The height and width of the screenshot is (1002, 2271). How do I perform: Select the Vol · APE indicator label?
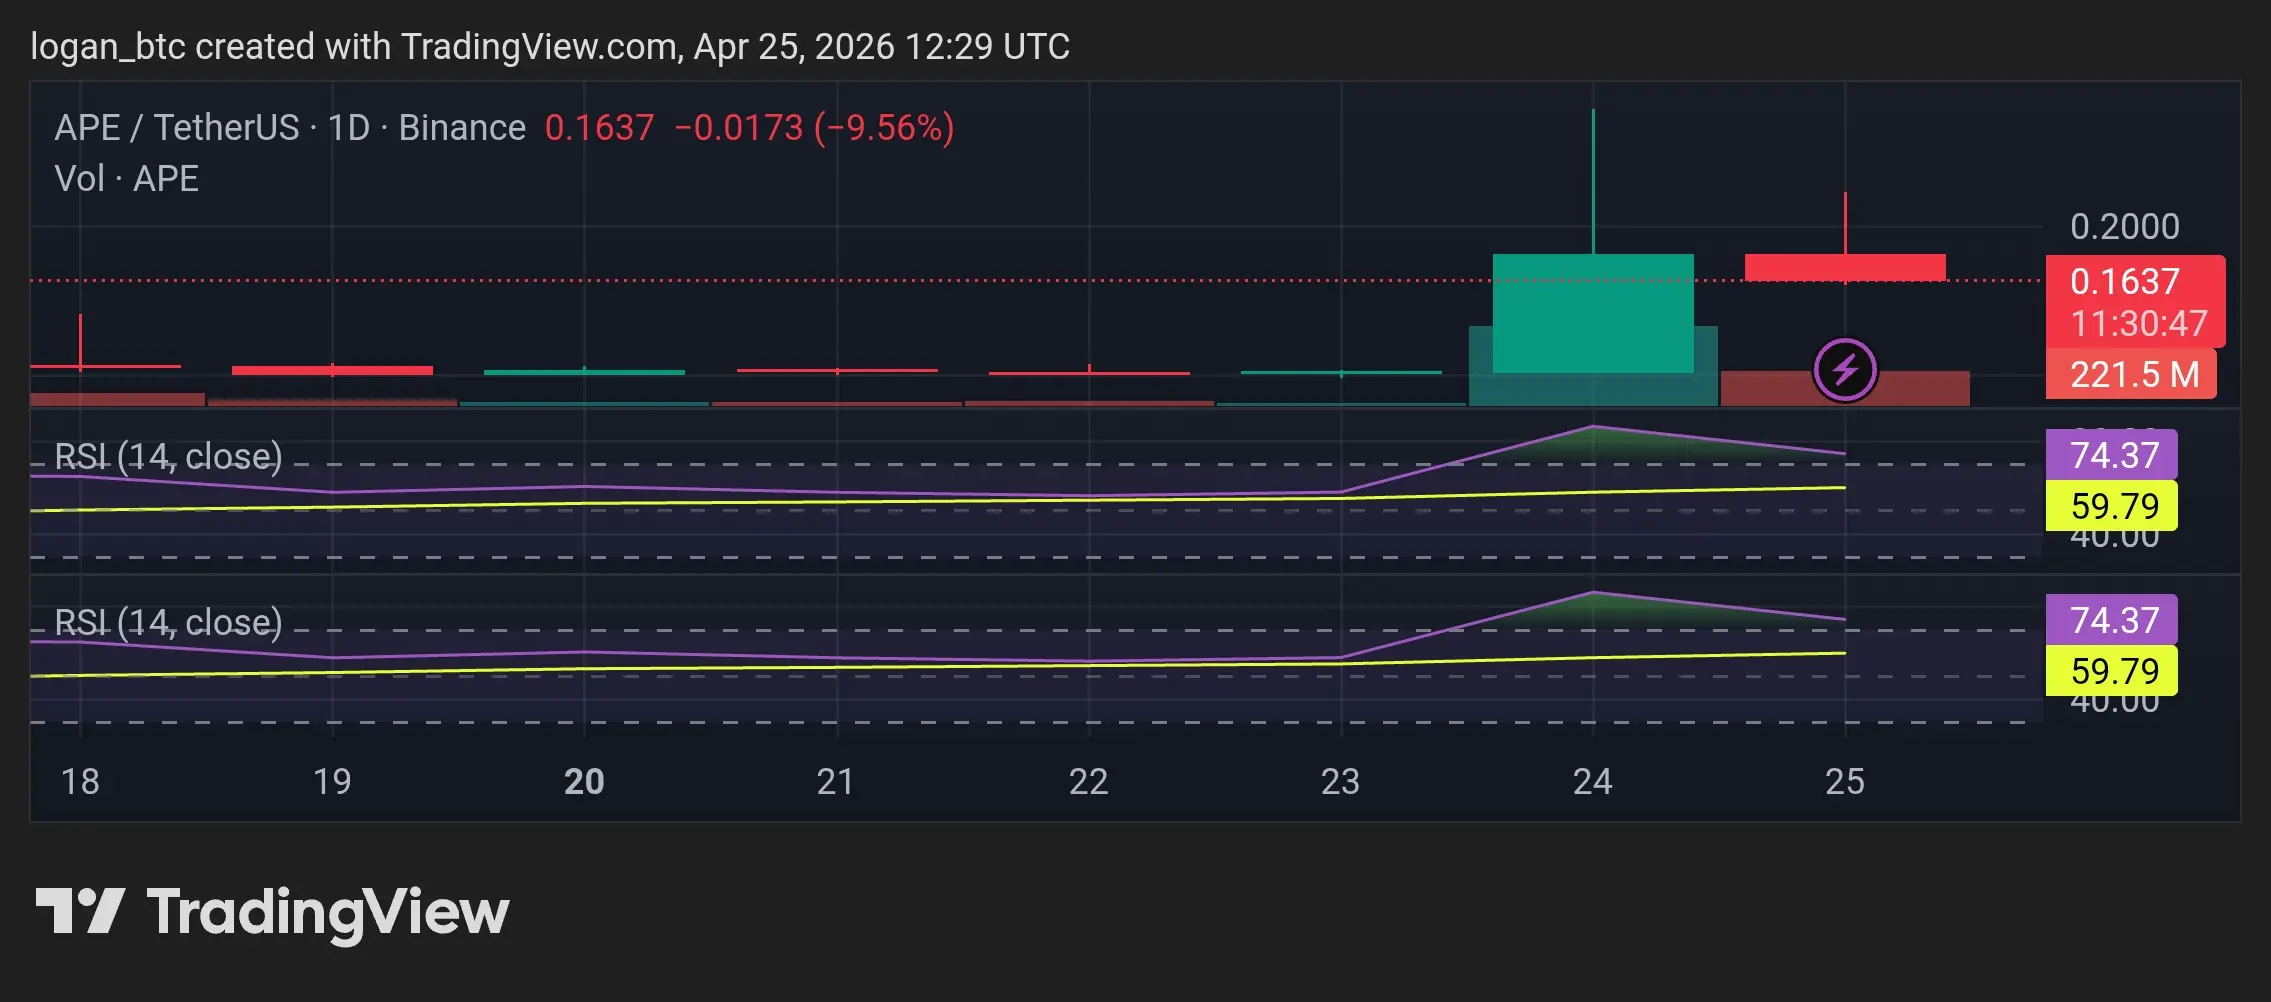pos(127,179)
